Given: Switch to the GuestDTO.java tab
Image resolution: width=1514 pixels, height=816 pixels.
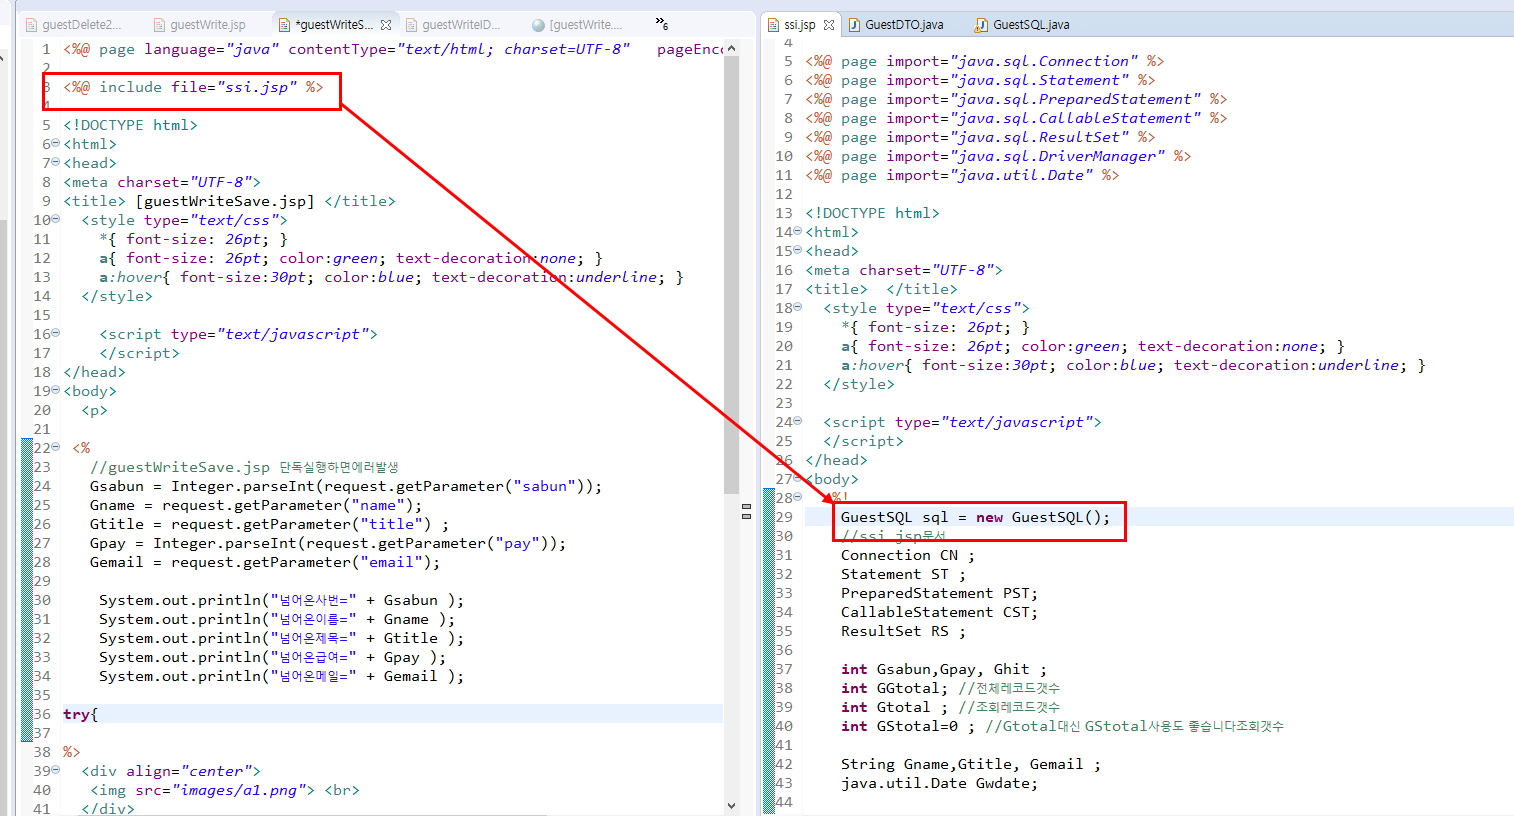Looking at the screenshot, I should click(904, 25).
